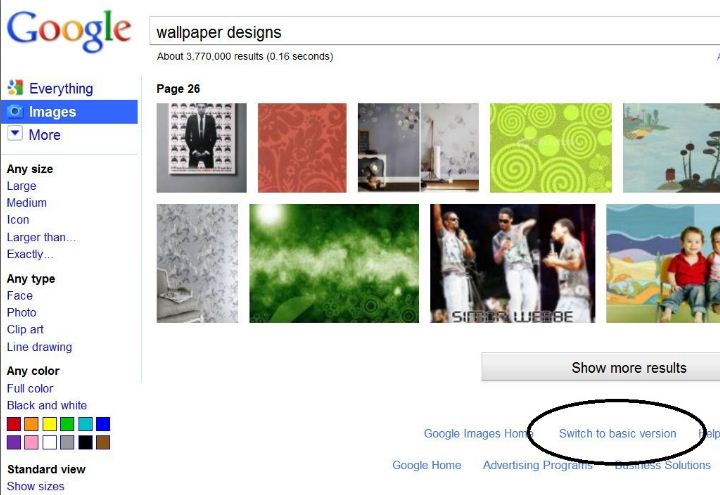Select the Everything search icon

coord(15,88)
